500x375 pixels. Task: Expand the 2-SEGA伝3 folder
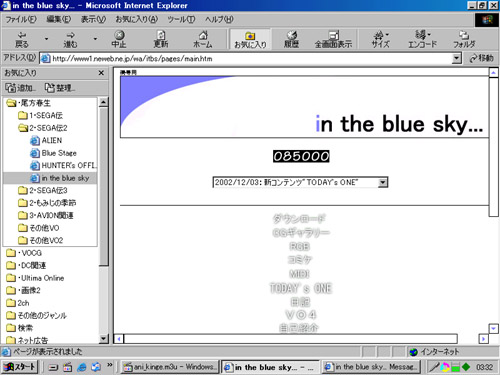43,190
